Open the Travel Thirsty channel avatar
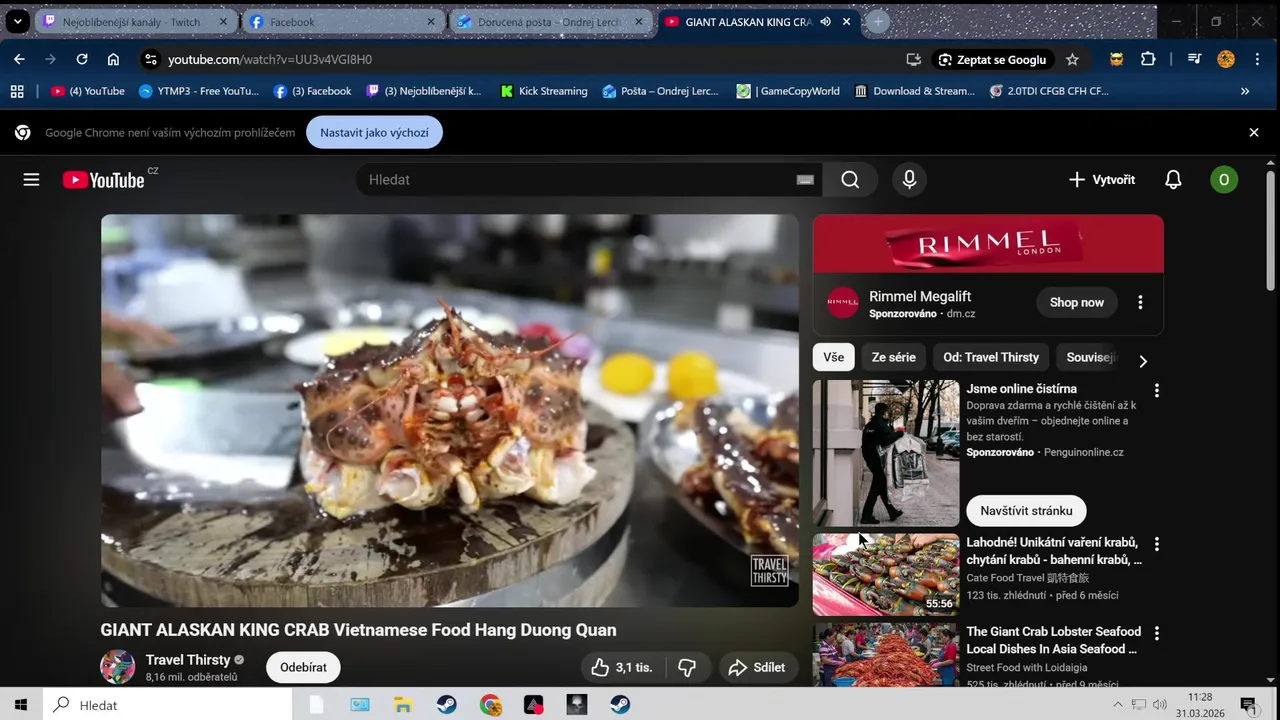1280x720 pixels. pyautogui.click(x=117, y=667)
